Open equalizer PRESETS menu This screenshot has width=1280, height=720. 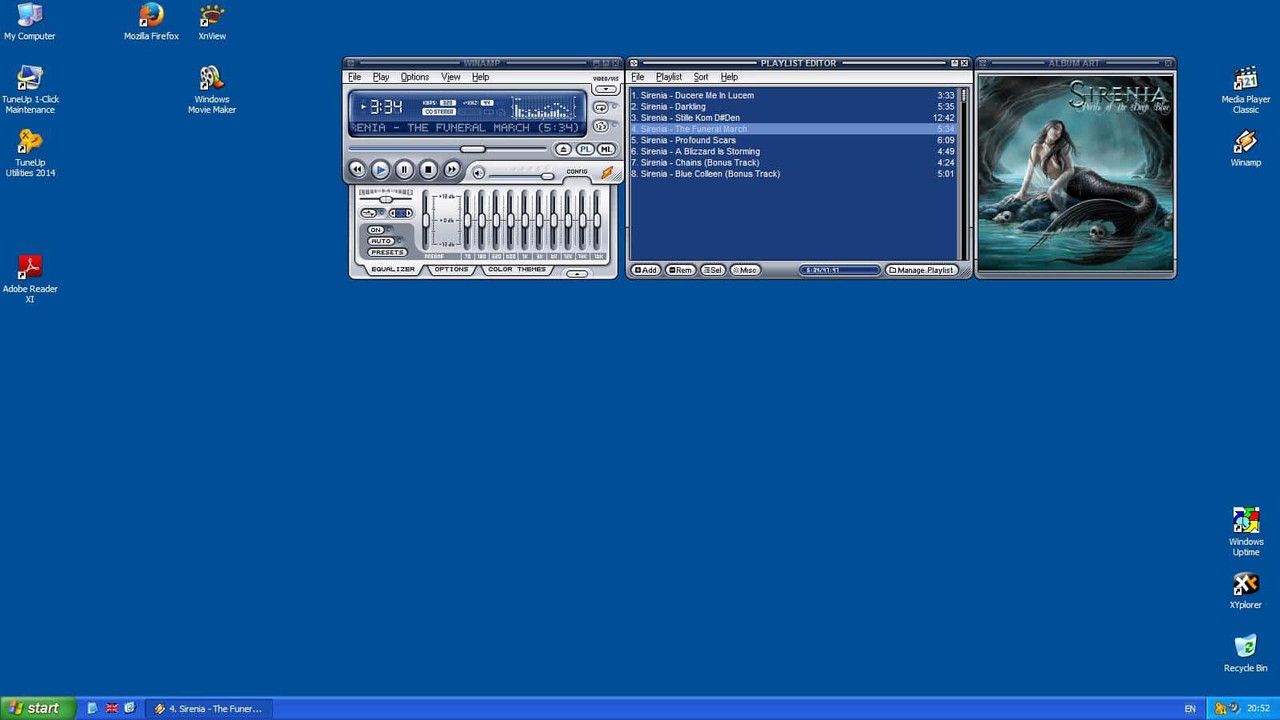387,252
